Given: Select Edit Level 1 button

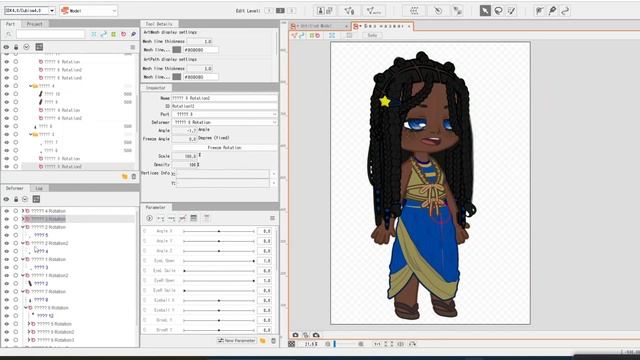Looking at the screenshot, I should tap(269, 11).
